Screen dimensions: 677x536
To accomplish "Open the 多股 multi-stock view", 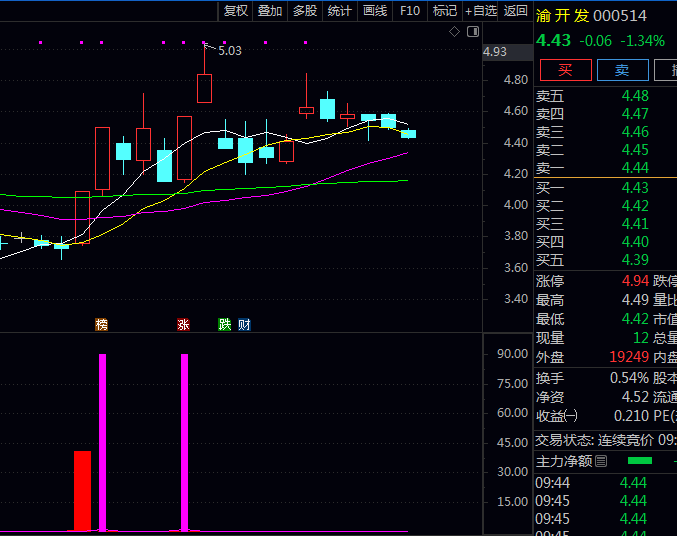I will 305,11.
